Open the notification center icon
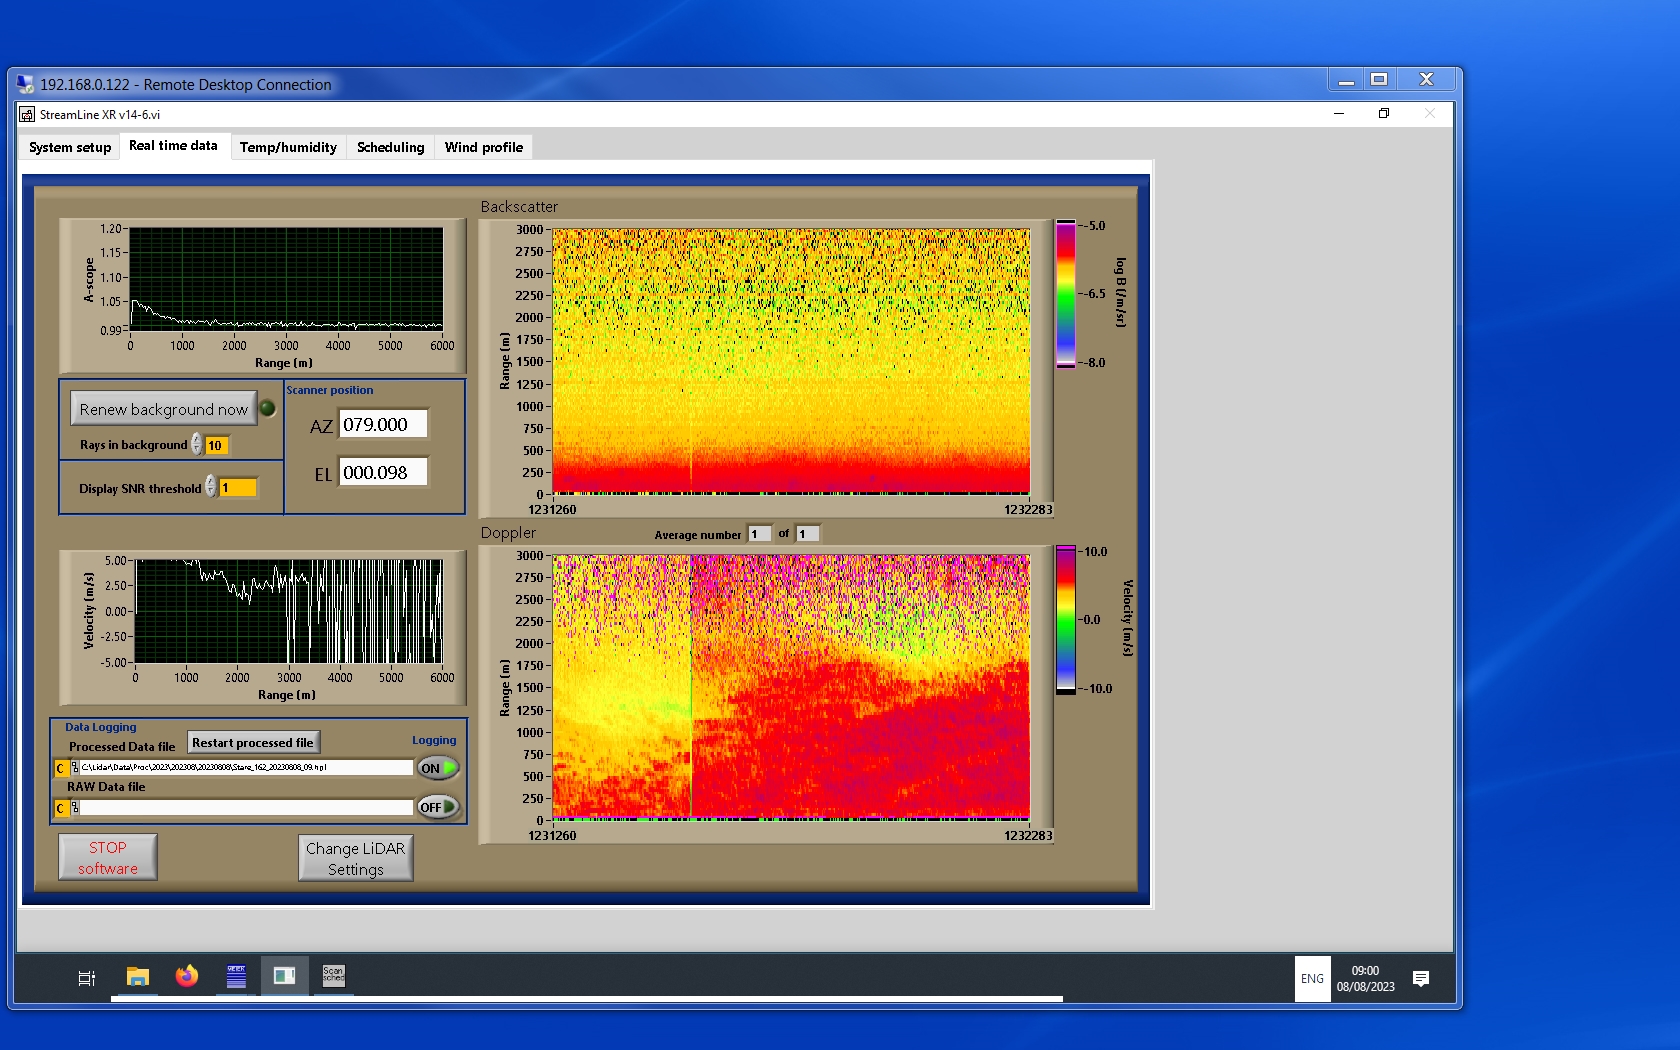Screen dimensions: 1680x1050 1420,978
